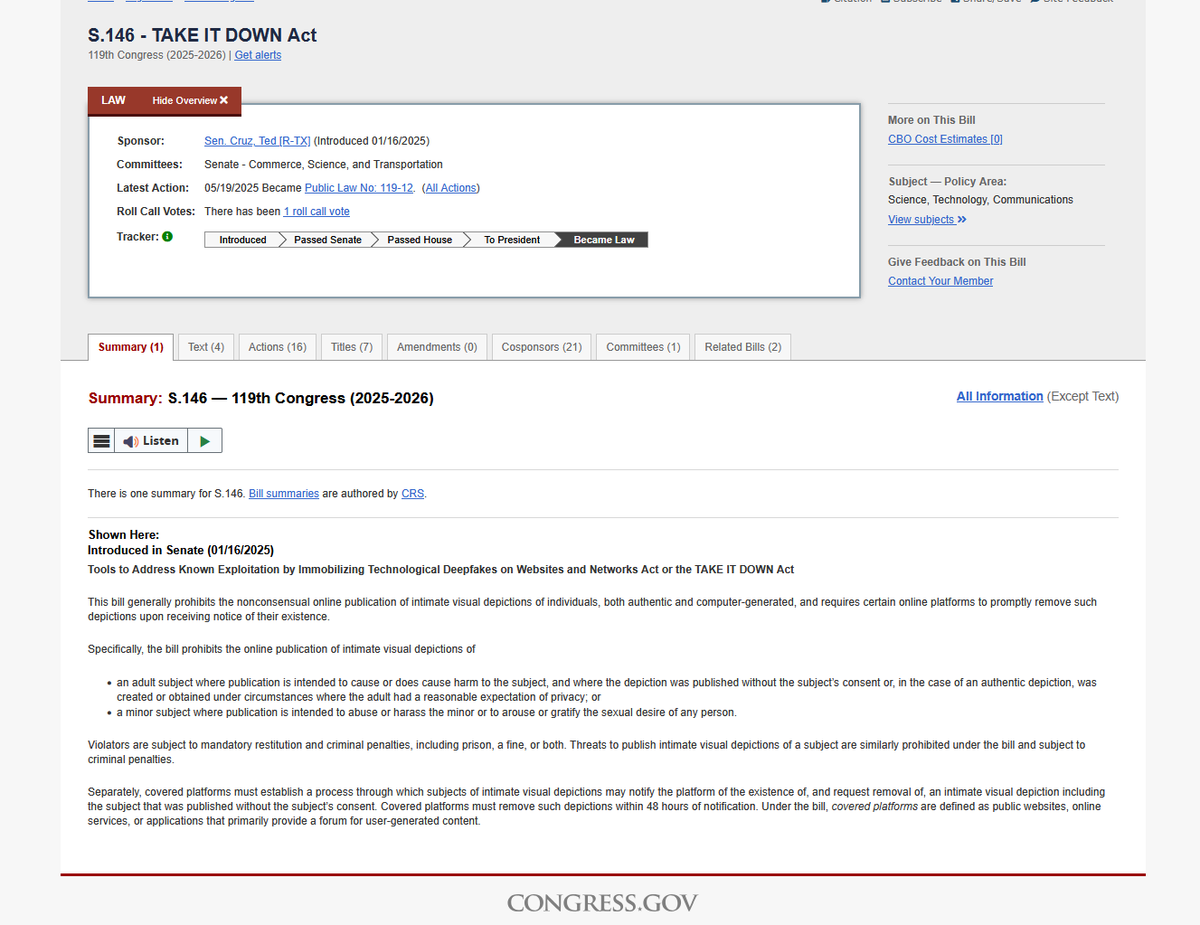This screenshot has width=1200, height=925.
Task: Open sponsor Sen. Cruz, Ted [R-TX] link
Action: (x=257, y=141)
